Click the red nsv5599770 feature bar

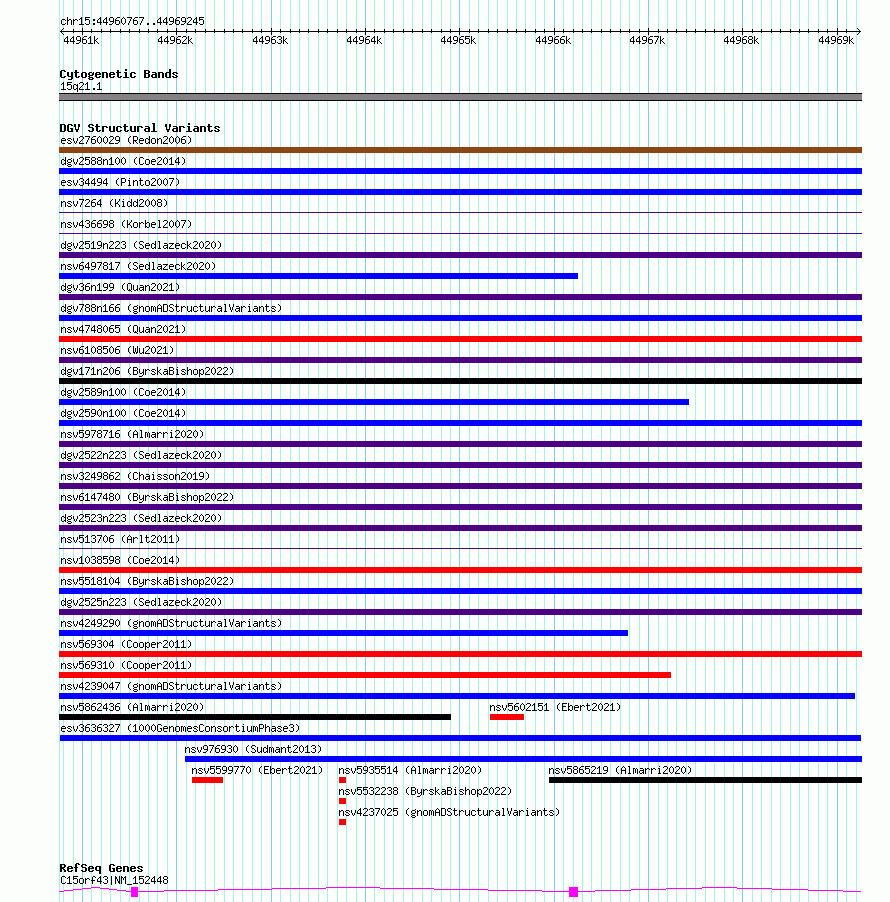click(x=207, y=780)
